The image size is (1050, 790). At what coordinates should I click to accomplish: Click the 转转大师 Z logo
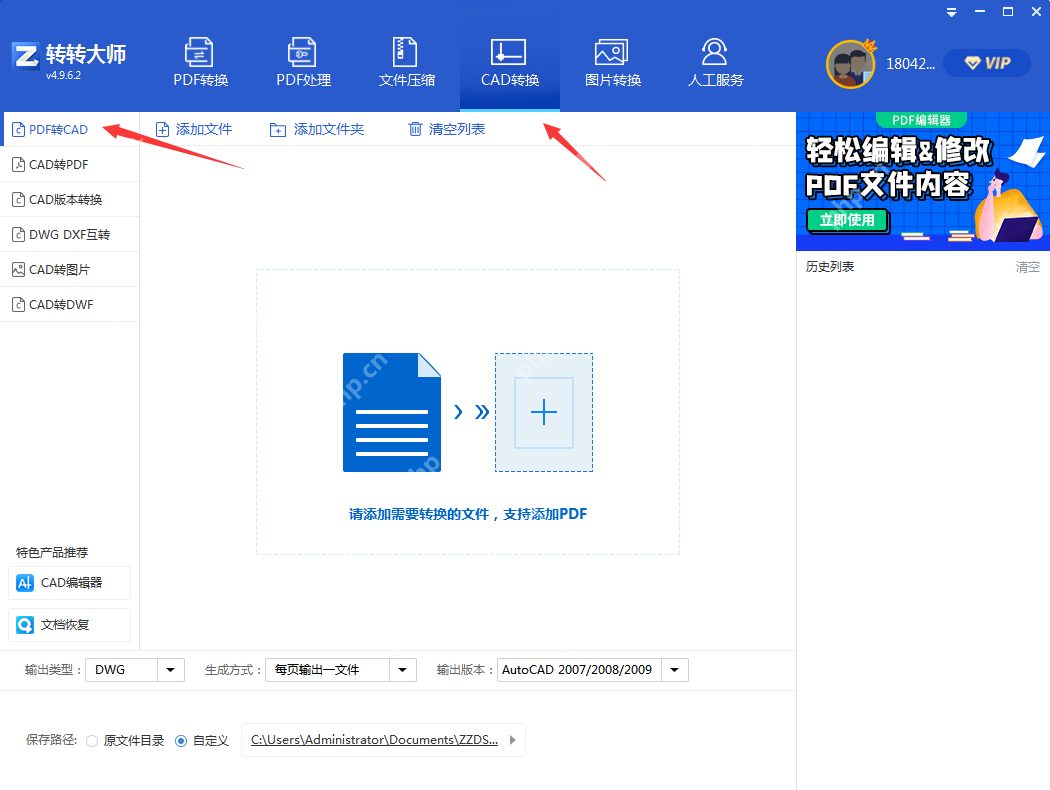coord(26,56)
